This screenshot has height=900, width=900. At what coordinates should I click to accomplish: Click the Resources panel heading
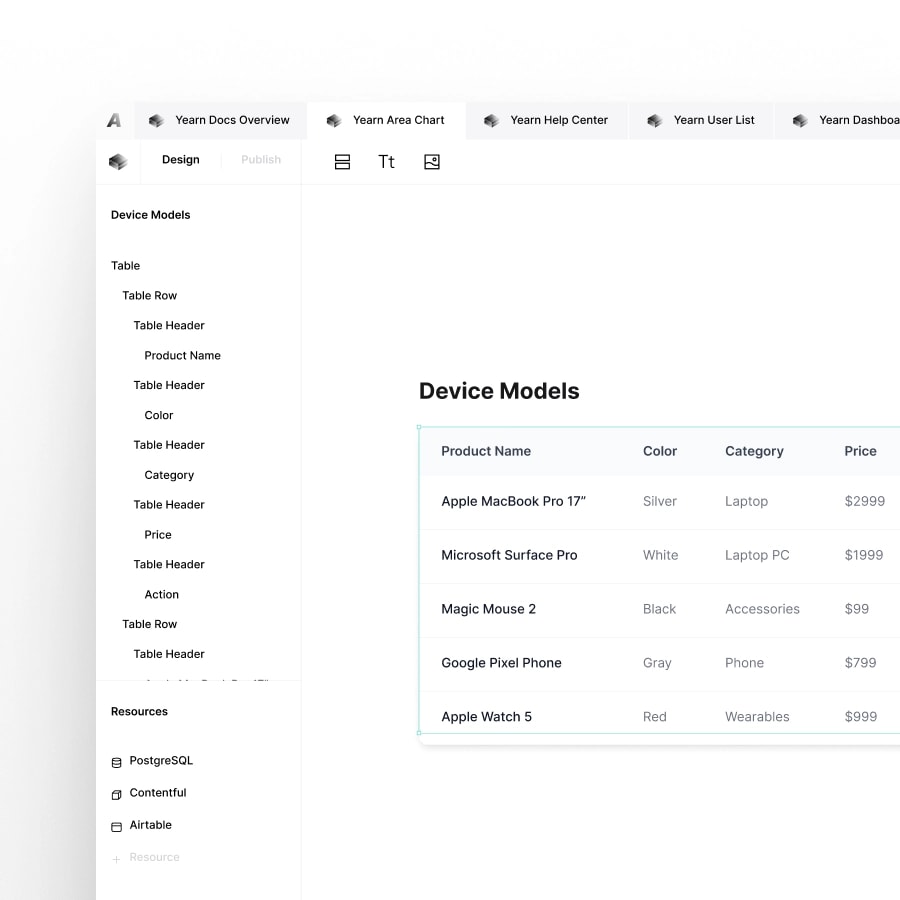(139, 711)
